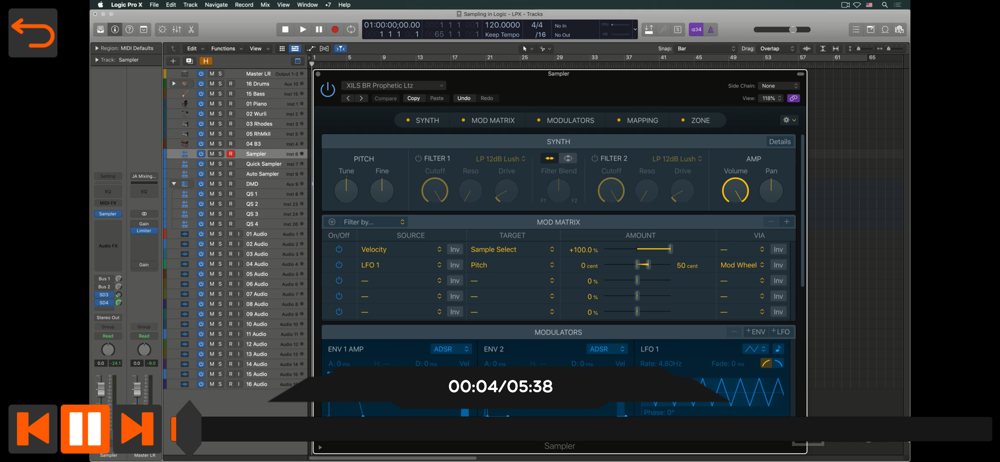This screenshot has width=1000, height=462.
Task: Click the red Record button
Action: [335, 29]
